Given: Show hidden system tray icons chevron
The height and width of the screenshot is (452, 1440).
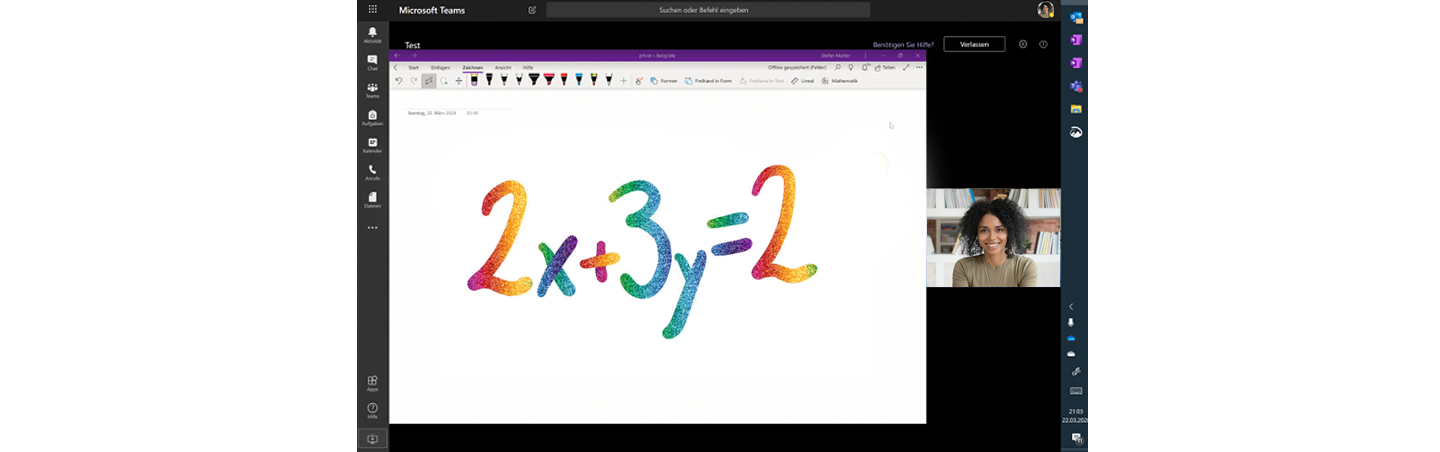Looking at the screenshot, I should (x=1071, y=306).
